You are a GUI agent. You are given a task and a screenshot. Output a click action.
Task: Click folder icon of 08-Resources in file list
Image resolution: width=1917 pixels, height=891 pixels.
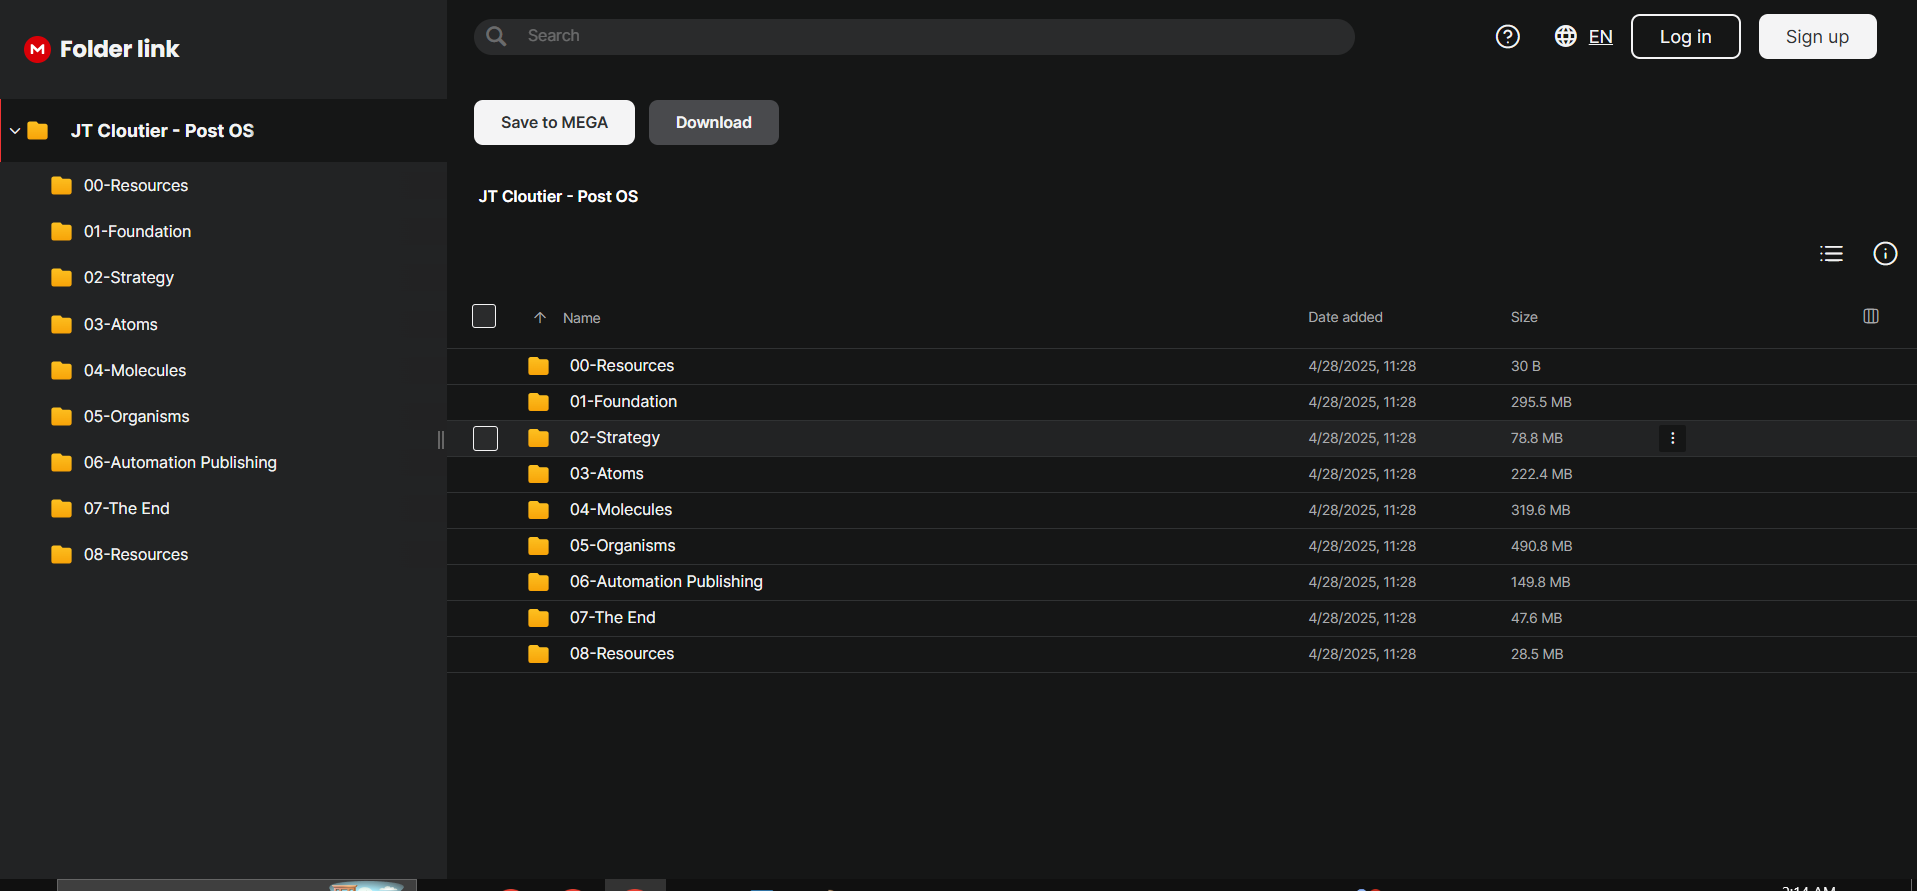pos(538,654)
